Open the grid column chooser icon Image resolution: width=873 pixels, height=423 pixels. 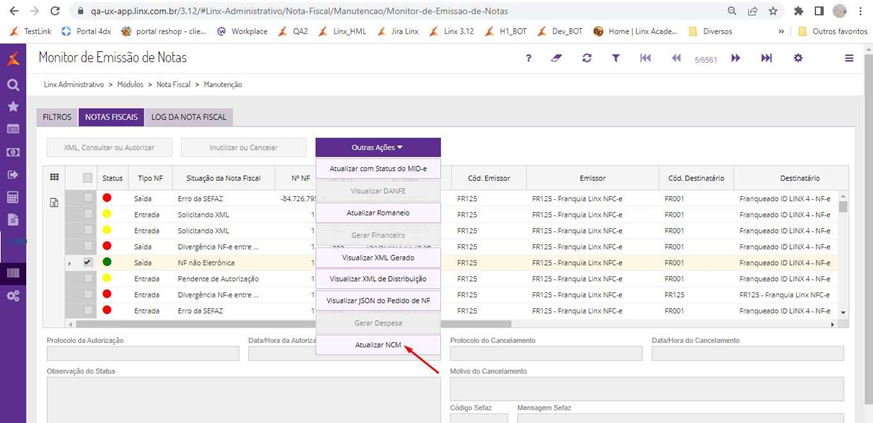pyautogui.click(x=54, y=177)
